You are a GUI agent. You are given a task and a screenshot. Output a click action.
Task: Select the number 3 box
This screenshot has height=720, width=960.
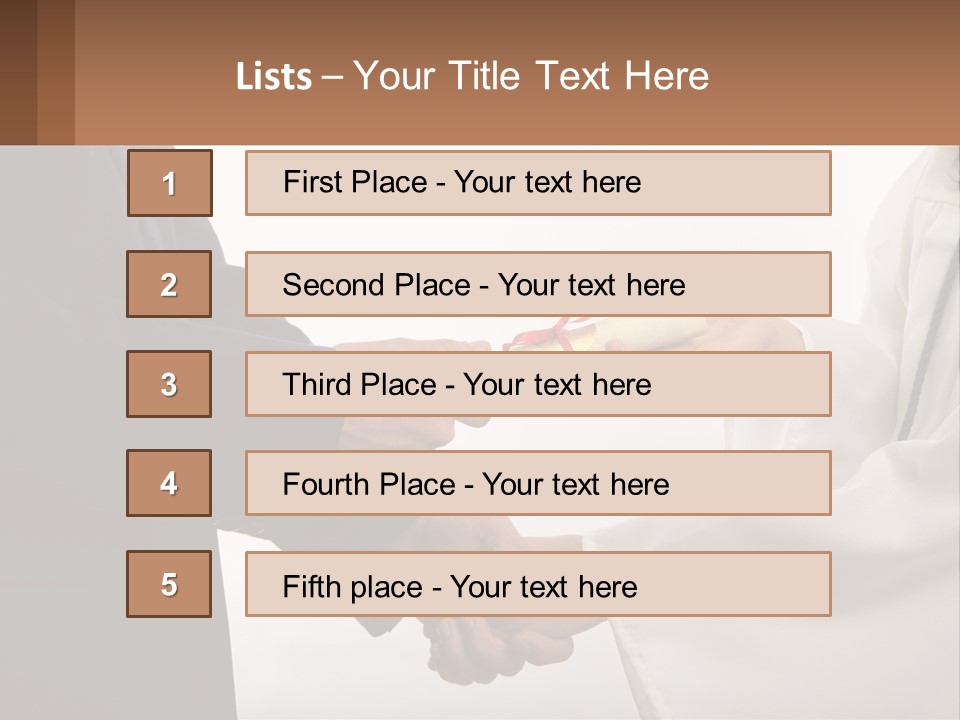click(x=169, y=384)
